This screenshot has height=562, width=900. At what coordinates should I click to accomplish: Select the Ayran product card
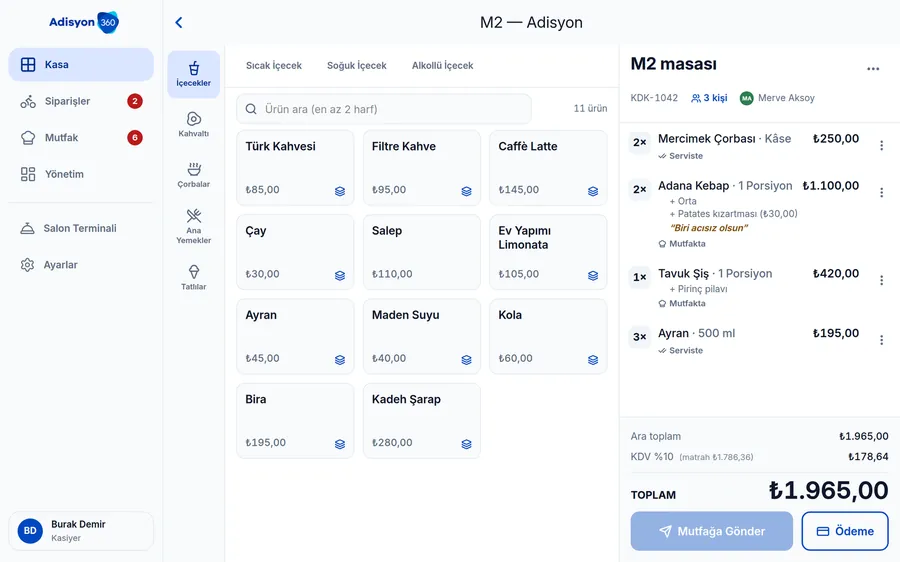(x=295, y=336)
